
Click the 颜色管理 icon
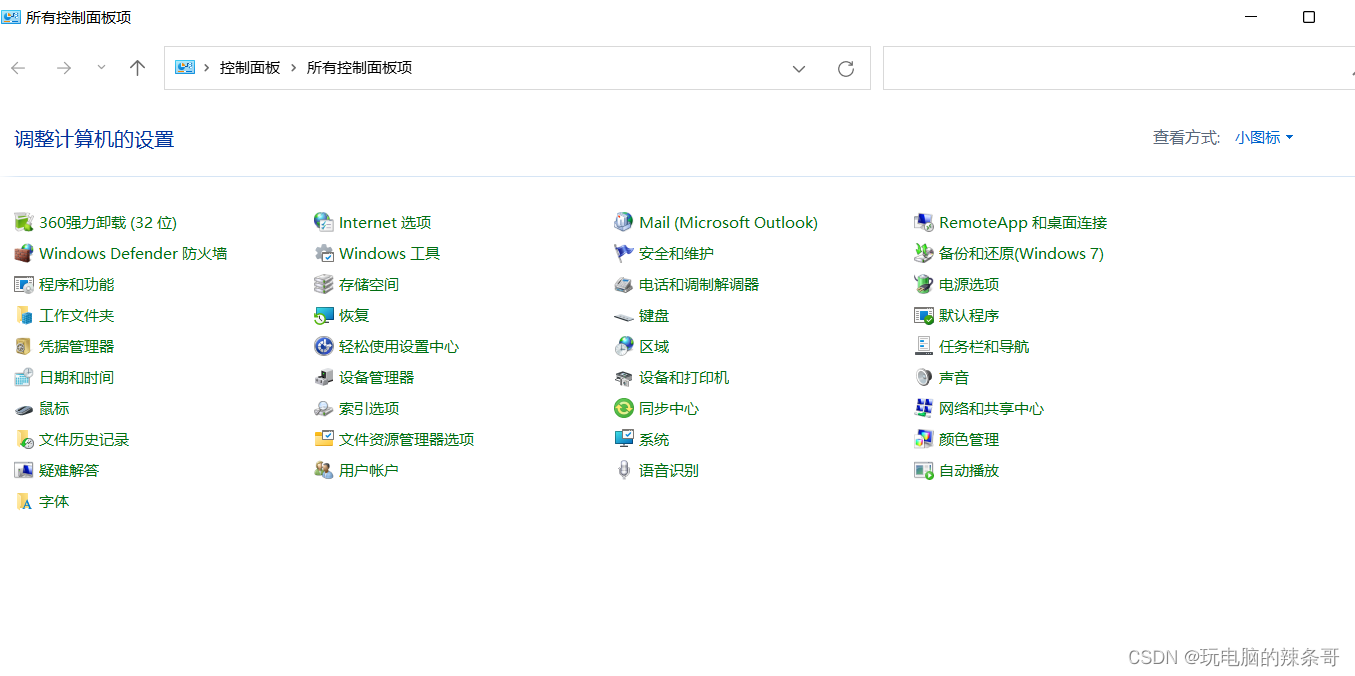(924, 439)
